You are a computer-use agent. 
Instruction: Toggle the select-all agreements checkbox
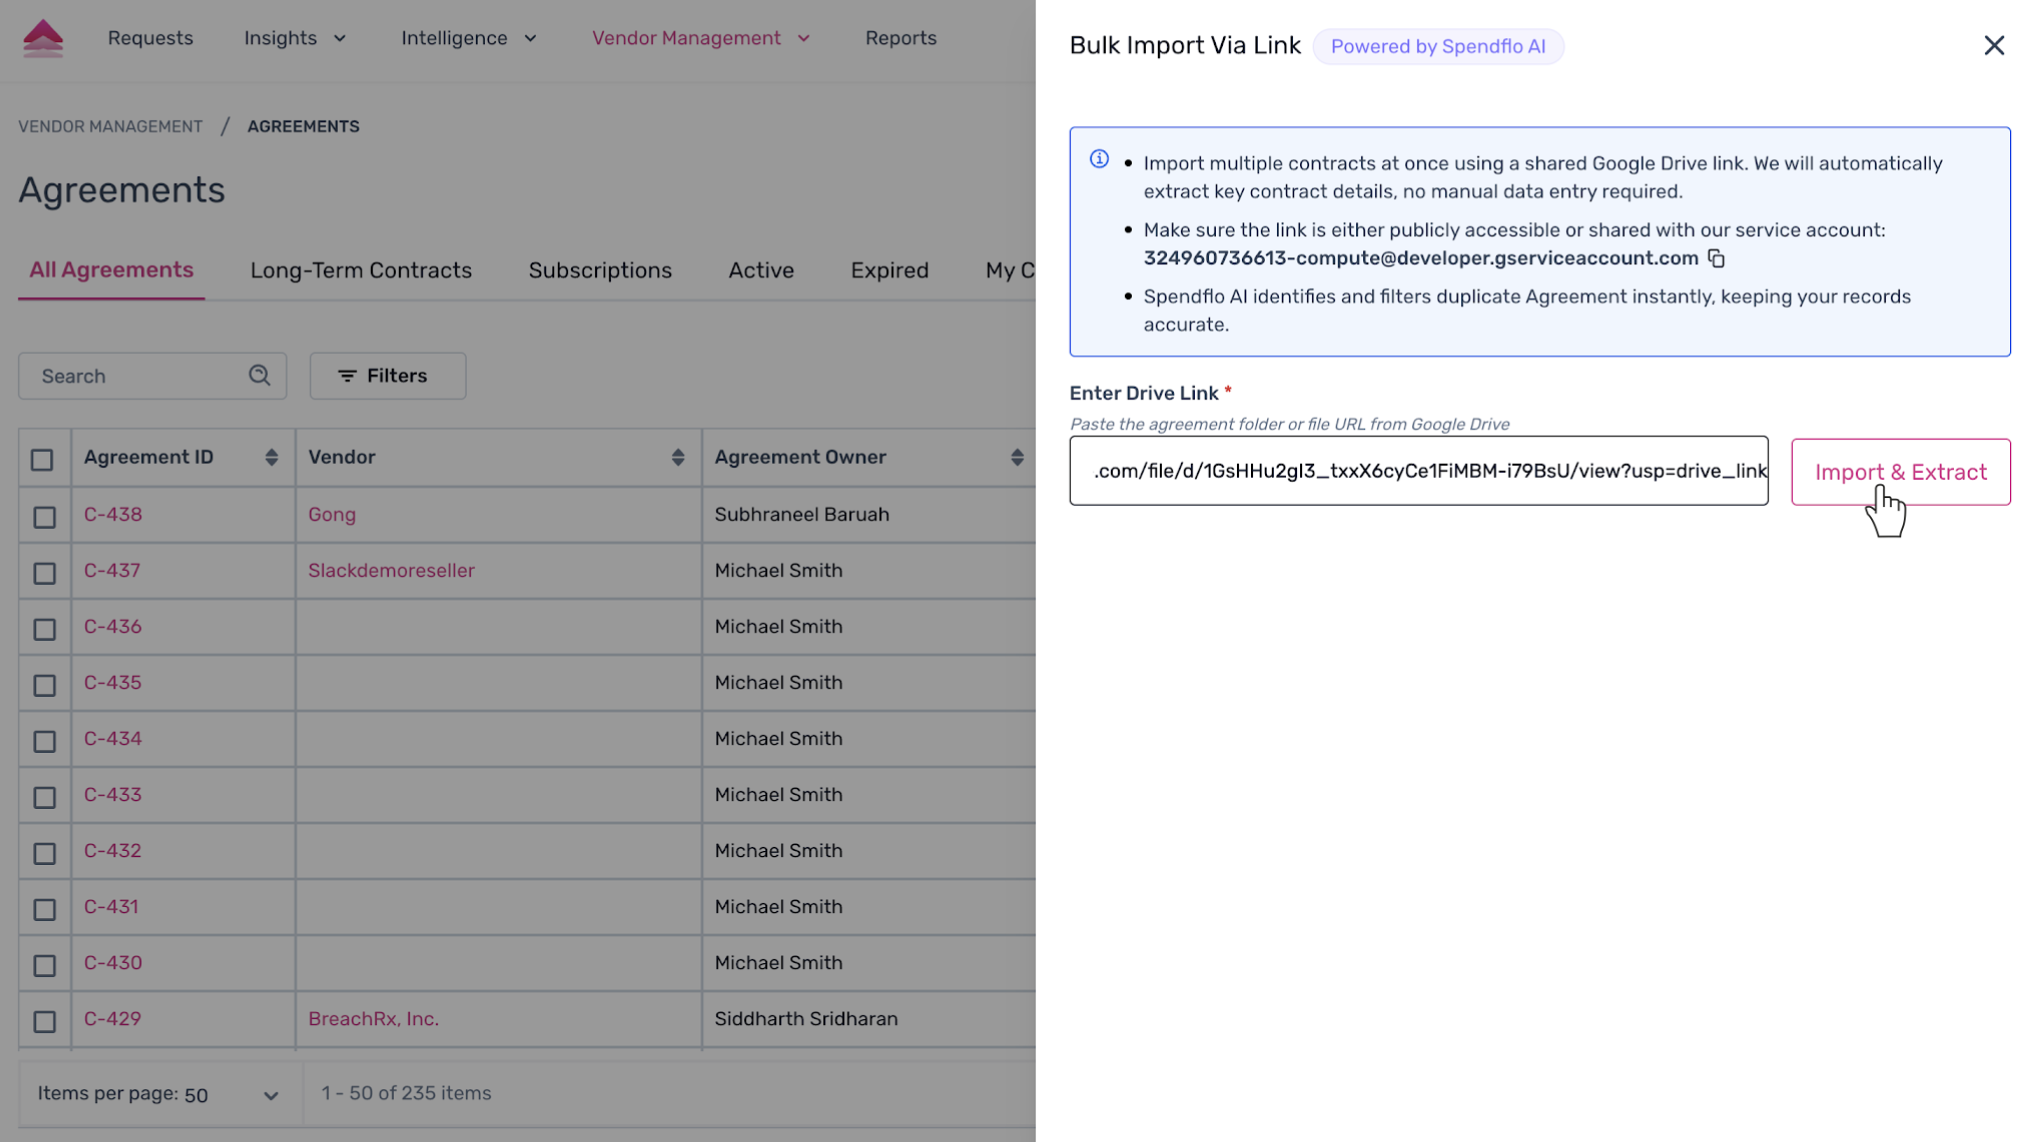[x=42, y=460]
